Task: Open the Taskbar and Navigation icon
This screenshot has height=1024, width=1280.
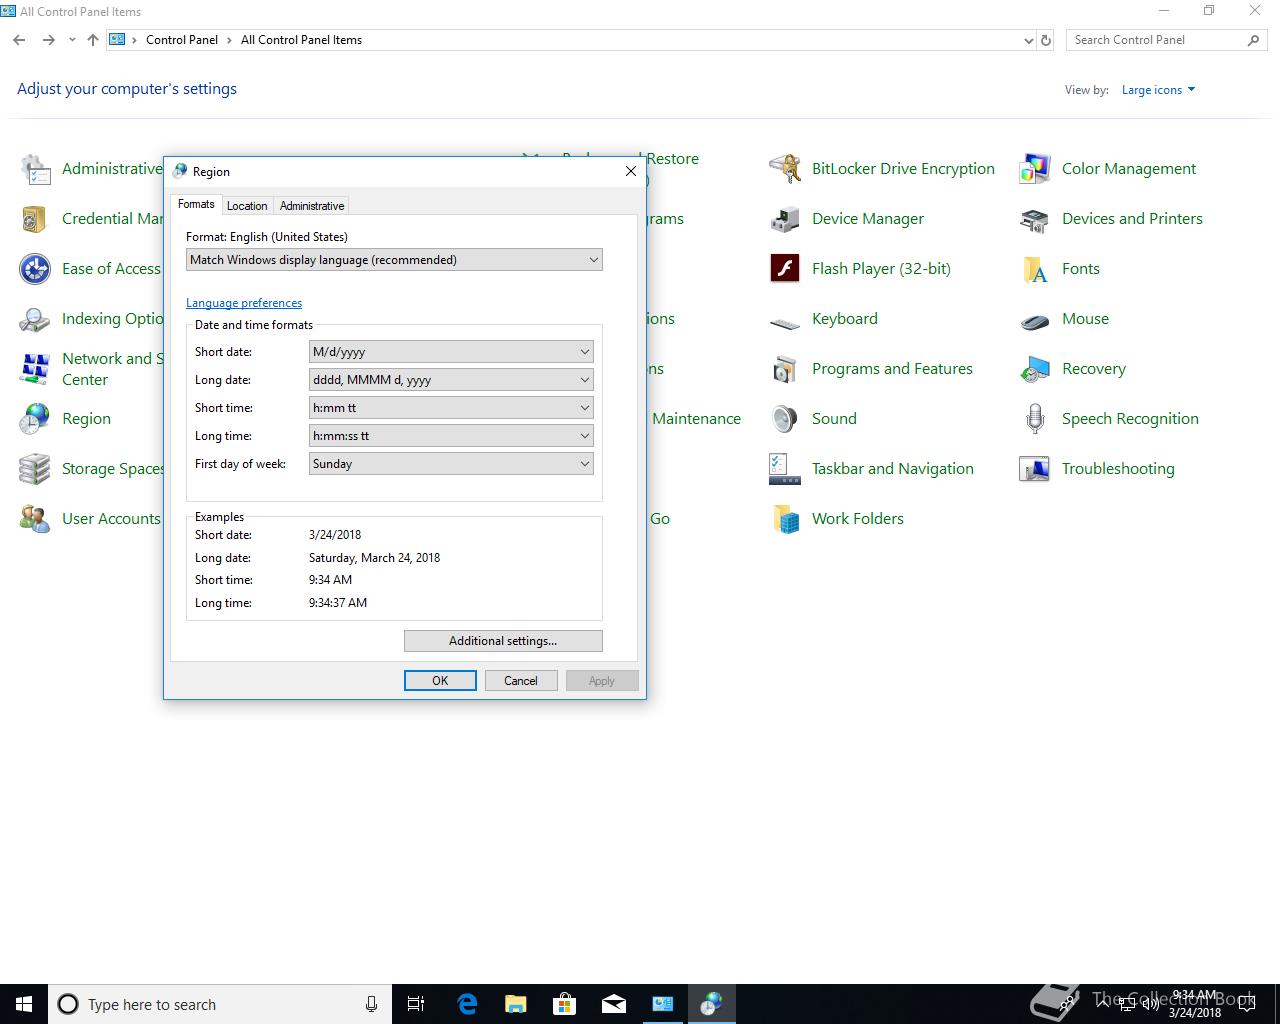Action: (x=785, y=469)
